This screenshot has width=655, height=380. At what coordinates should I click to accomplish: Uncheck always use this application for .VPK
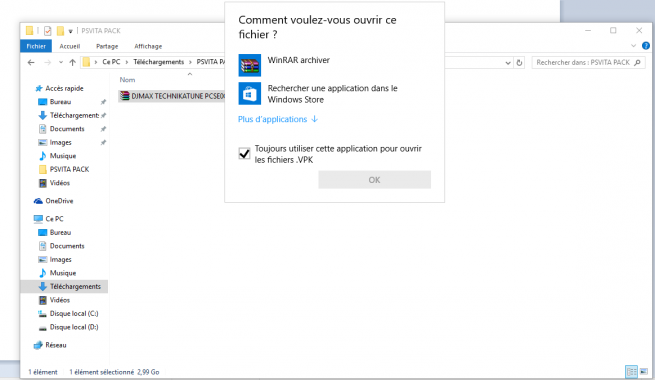click(244, 153)
